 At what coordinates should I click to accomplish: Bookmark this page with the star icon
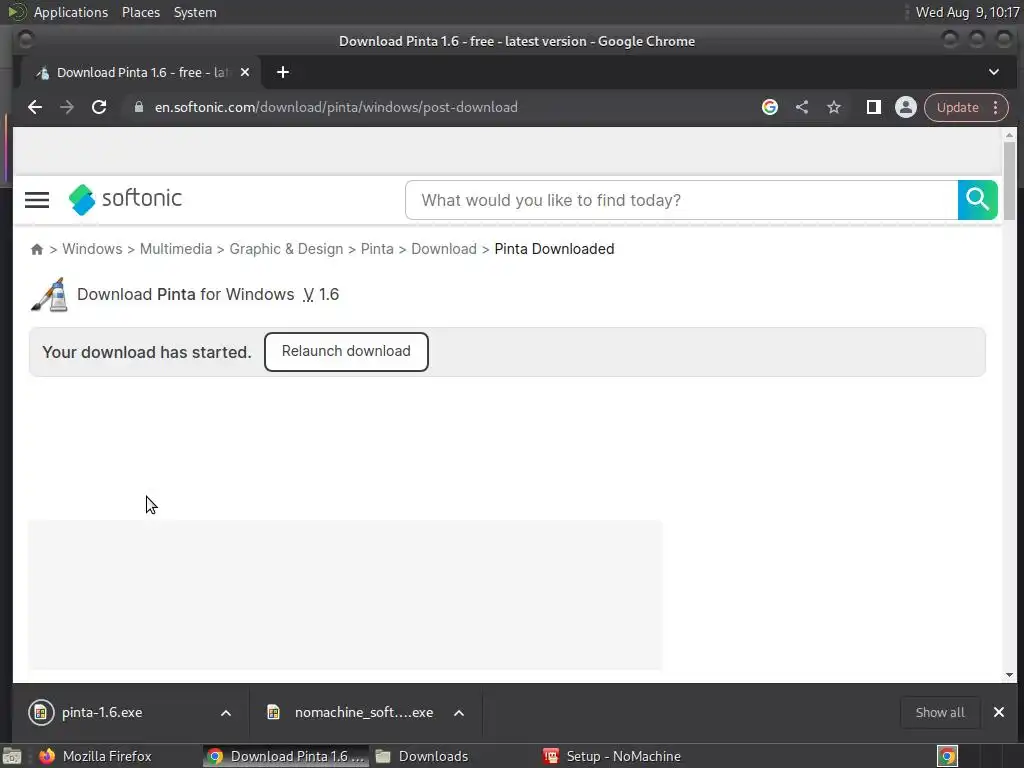(x=834, y=107)
